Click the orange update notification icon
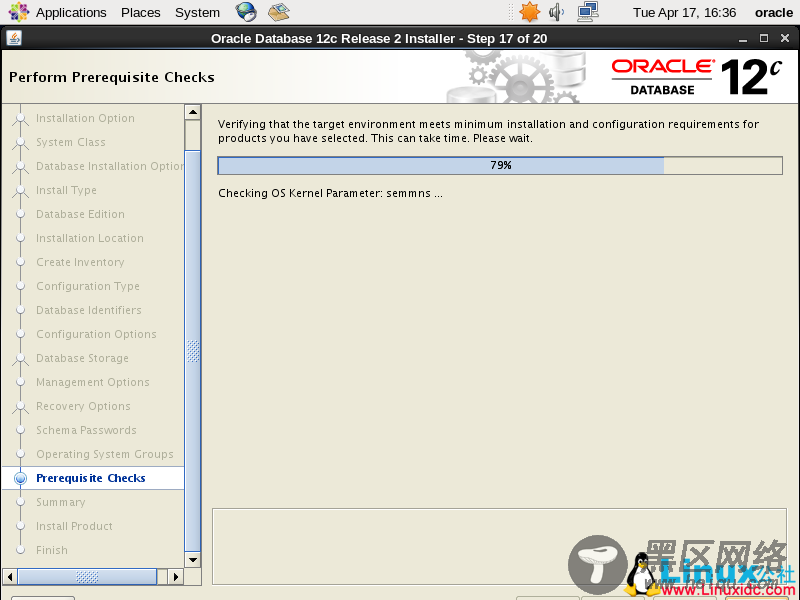 [x=529, y=12]
